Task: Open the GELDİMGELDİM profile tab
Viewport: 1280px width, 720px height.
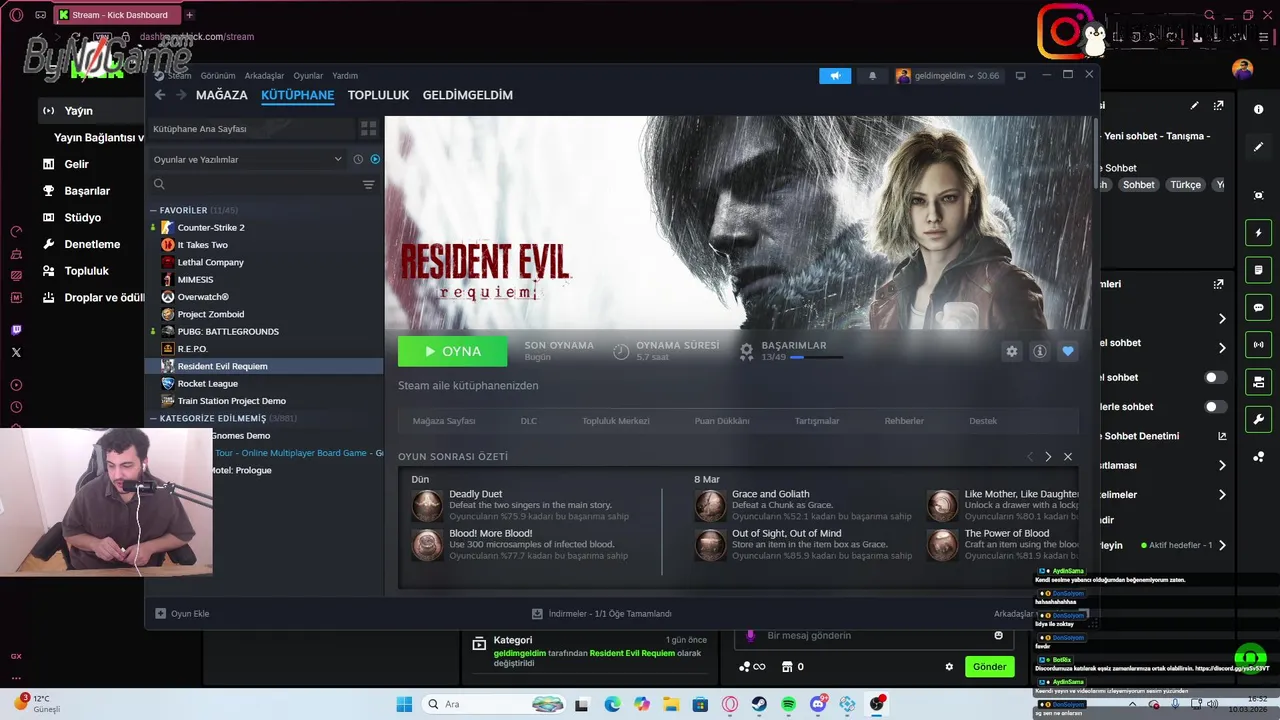Action: 467,95
